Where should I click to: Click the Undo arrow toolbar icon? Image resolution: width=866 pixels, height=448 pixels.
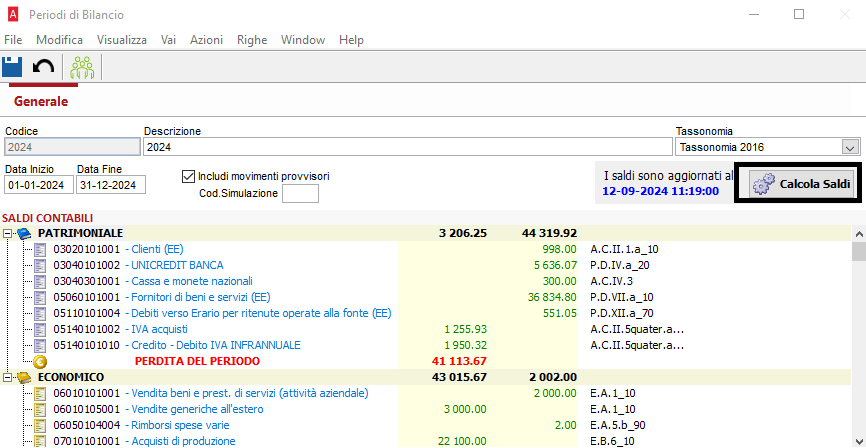click(x=43, y=67)
